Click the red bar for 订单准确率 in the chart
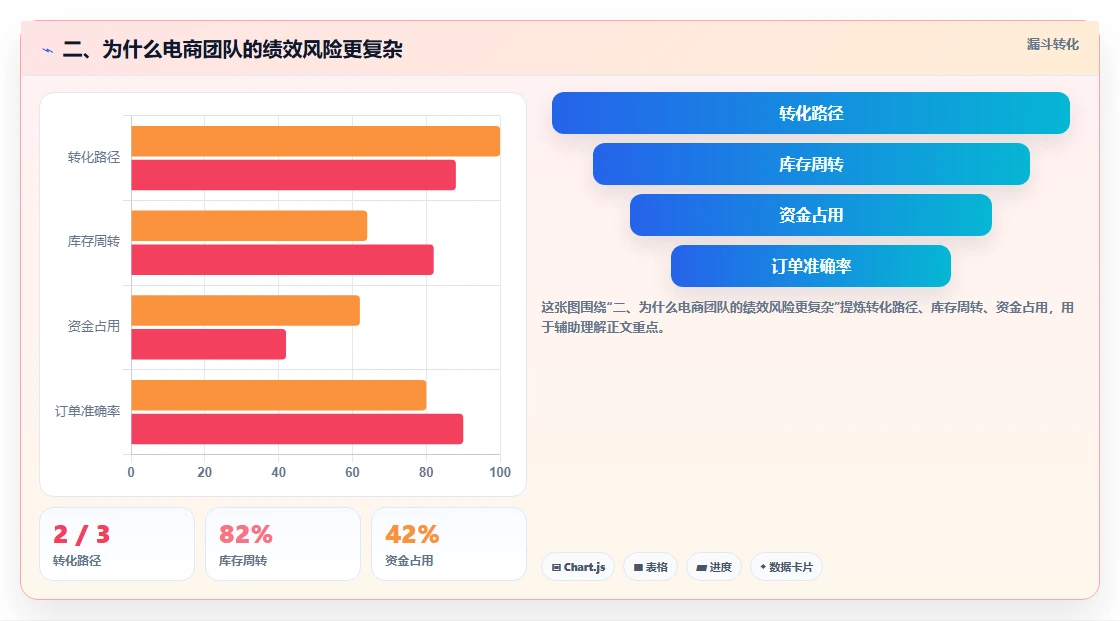1120x621 pixels. 297,429
